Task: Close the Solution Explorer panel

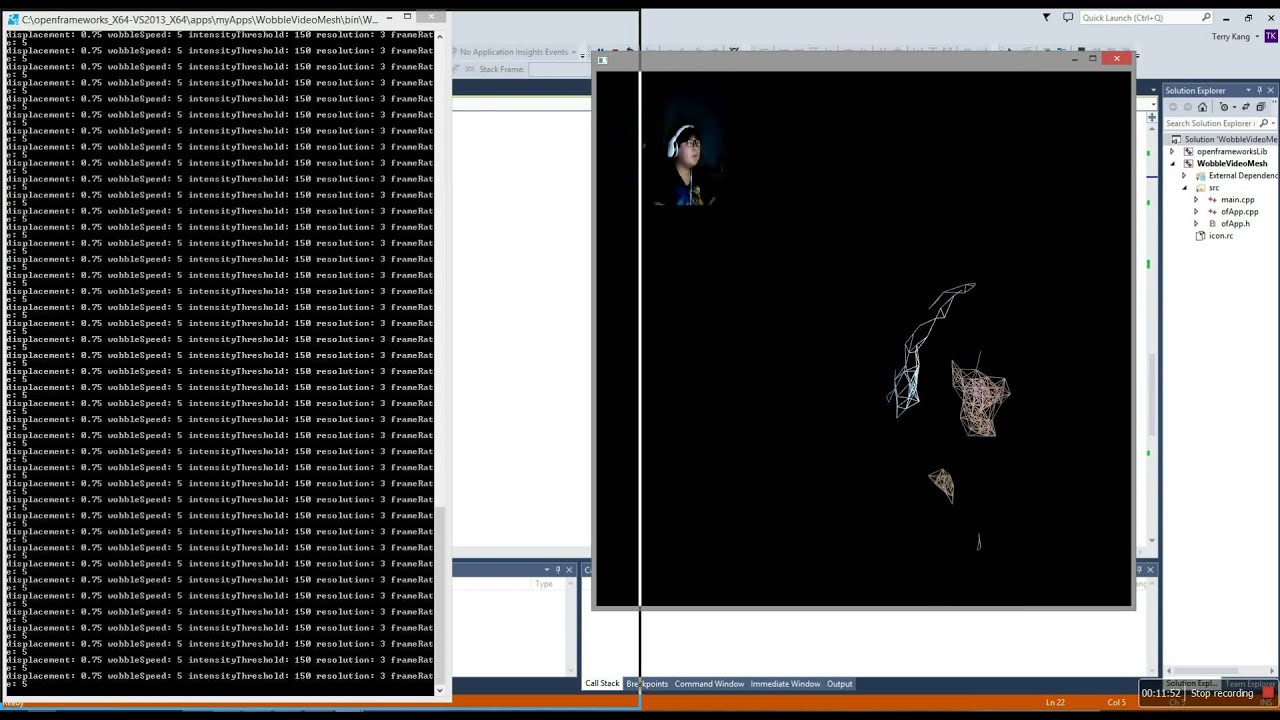Action: (1270, 90)
